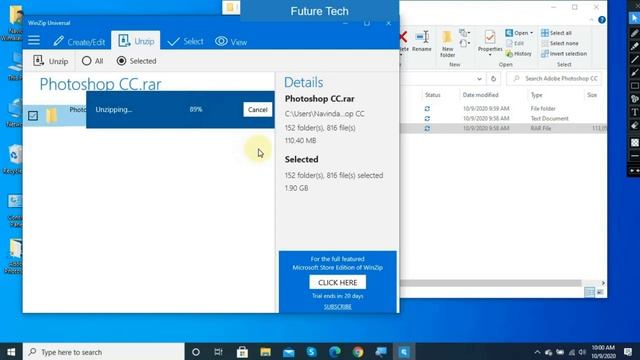Select the text T tool in annotation toolbar
The width and height of the screenshot is (640, 360).
pos(634,112)
